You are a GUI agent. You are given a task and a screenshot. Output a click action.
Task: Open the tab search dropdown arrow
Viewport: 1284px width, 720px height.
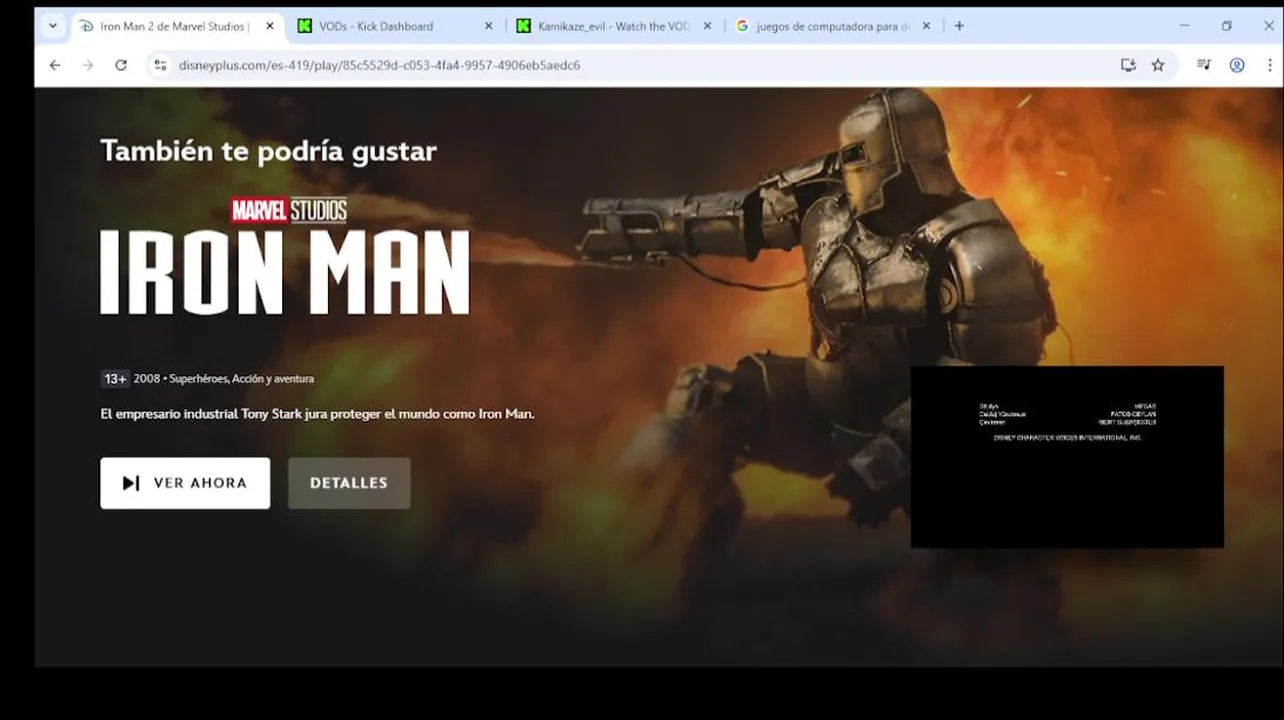53,26
